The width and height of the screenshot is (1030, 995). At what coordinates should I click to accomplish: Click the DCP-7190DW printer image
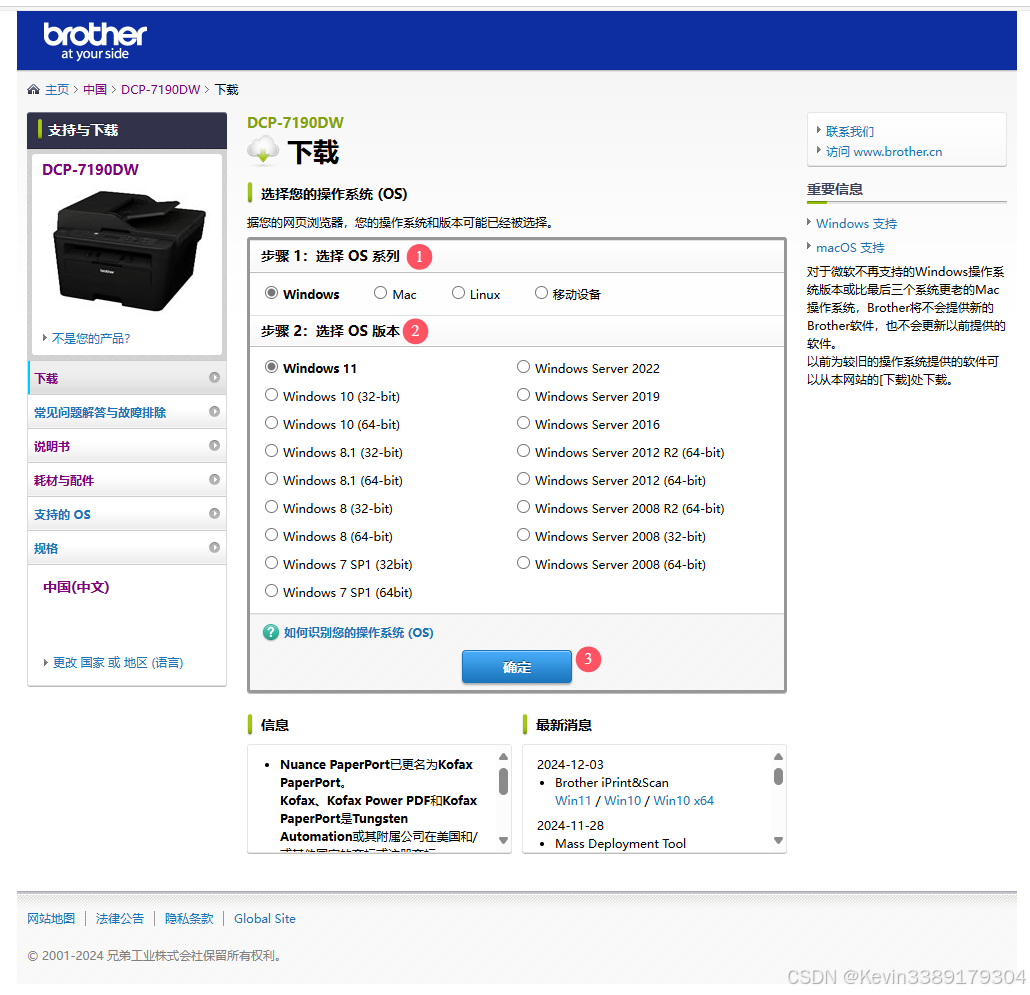(x=129, y=250)
